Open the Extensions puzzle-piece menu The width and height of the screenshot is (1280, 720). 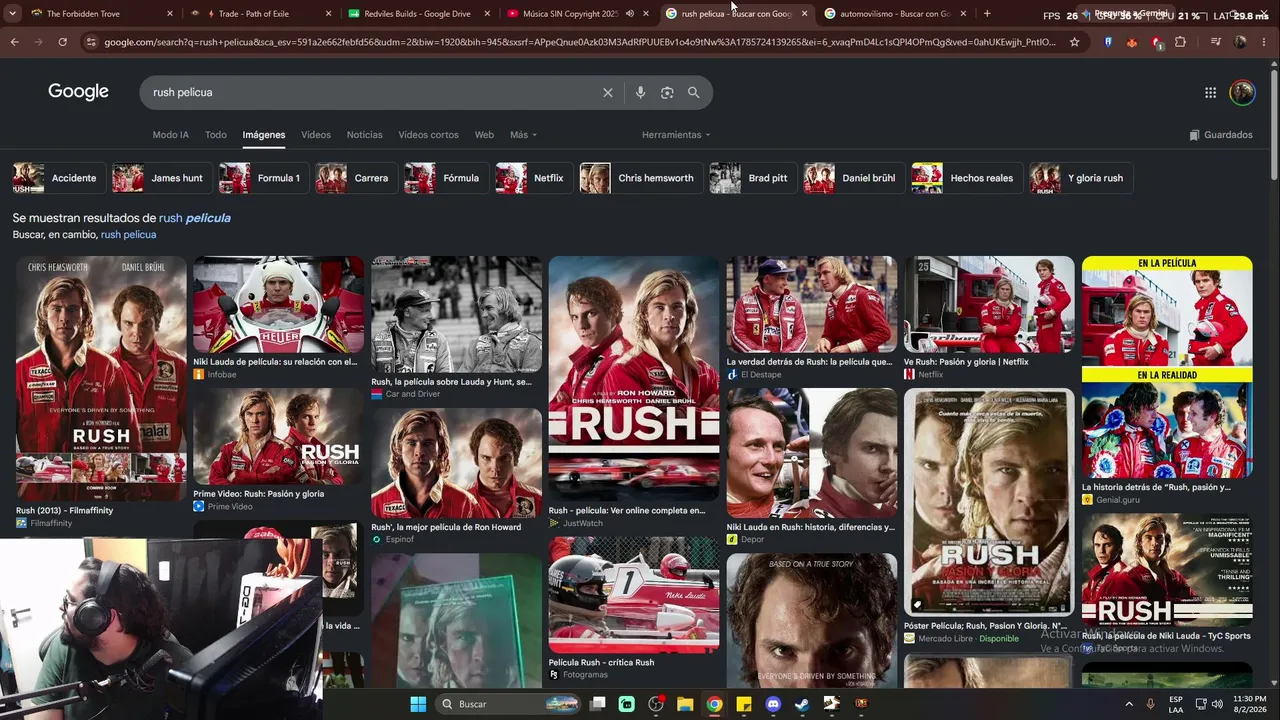[1180, 42]
